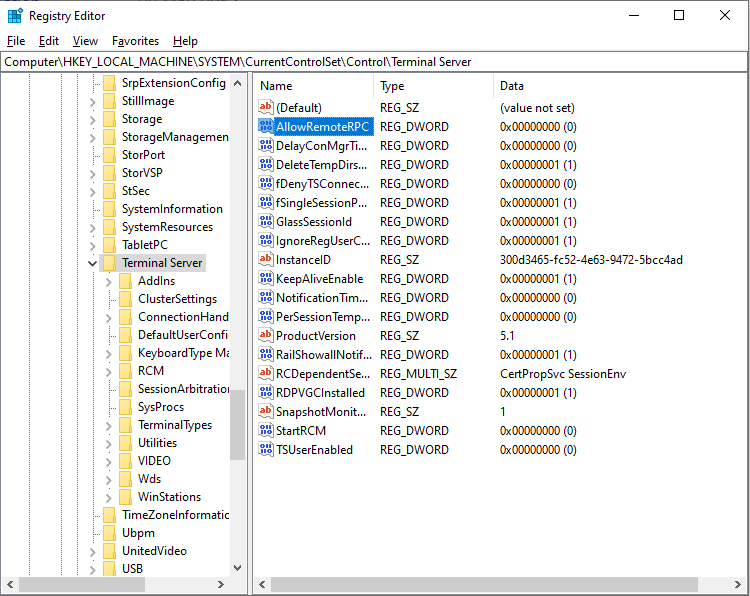Click the string icon beside InstanceID value

[265, 260]
